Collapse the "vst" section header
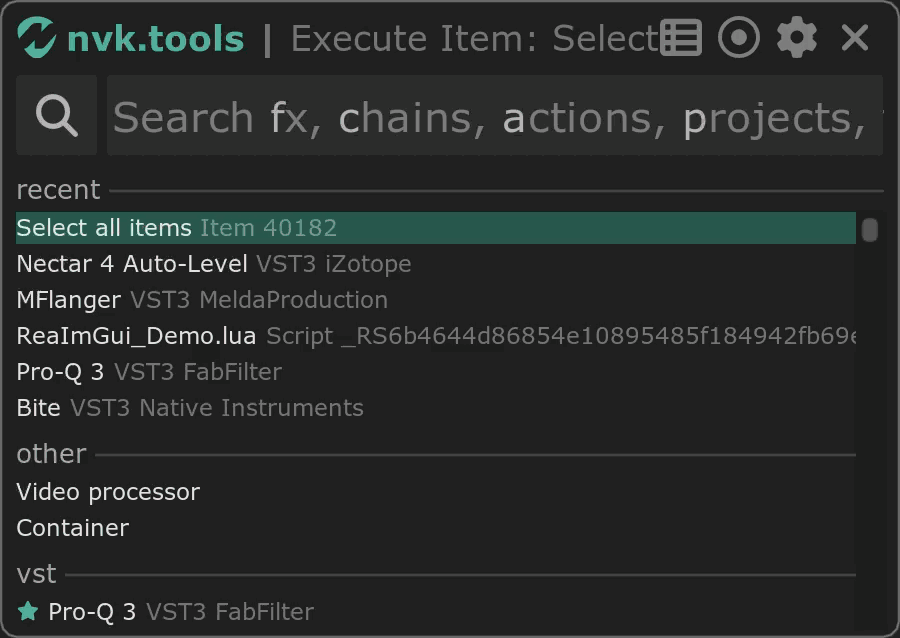The image size is (900, 638). (x=36, y=574)
